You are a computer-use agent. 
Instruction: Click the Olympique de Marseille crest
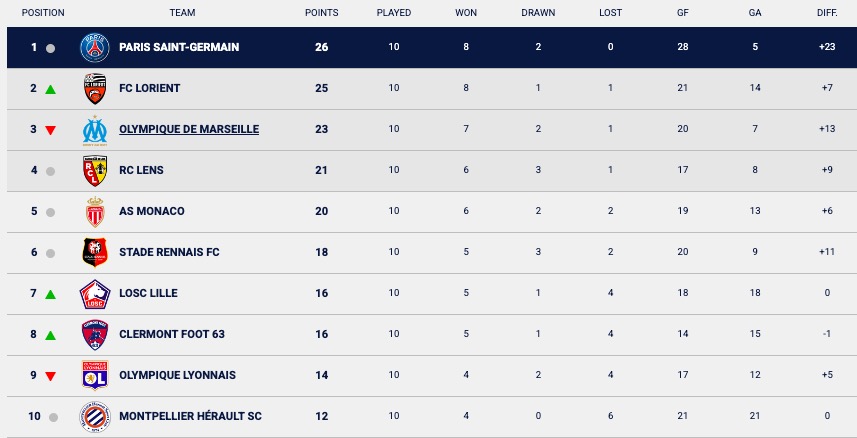(94, 129)
